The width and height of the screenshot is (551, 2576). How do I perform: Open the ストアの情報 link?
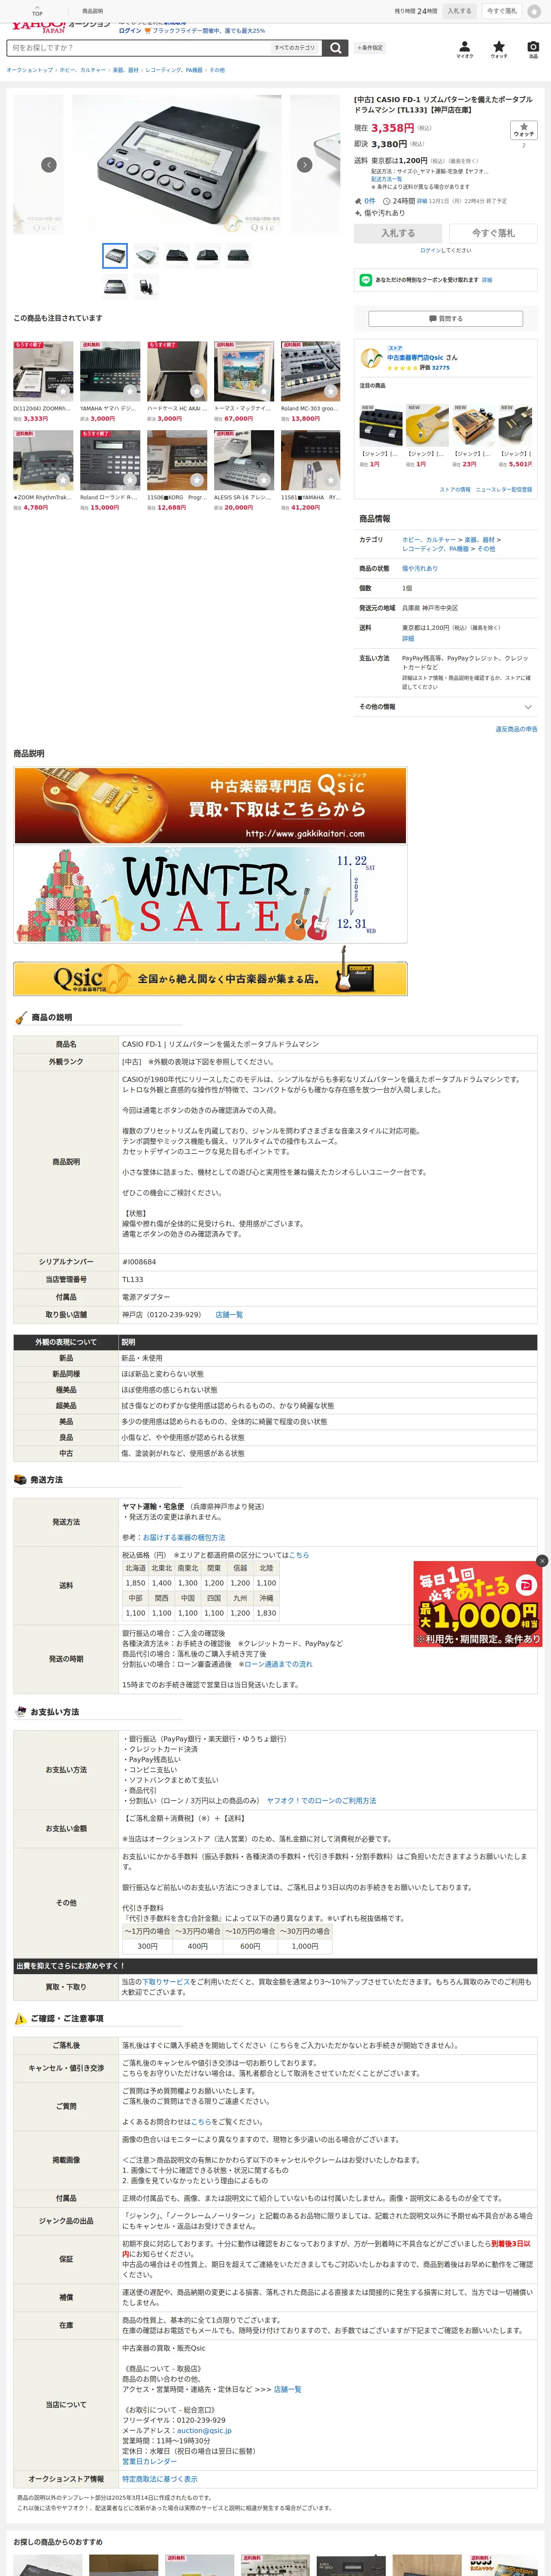tap(455, 489)
